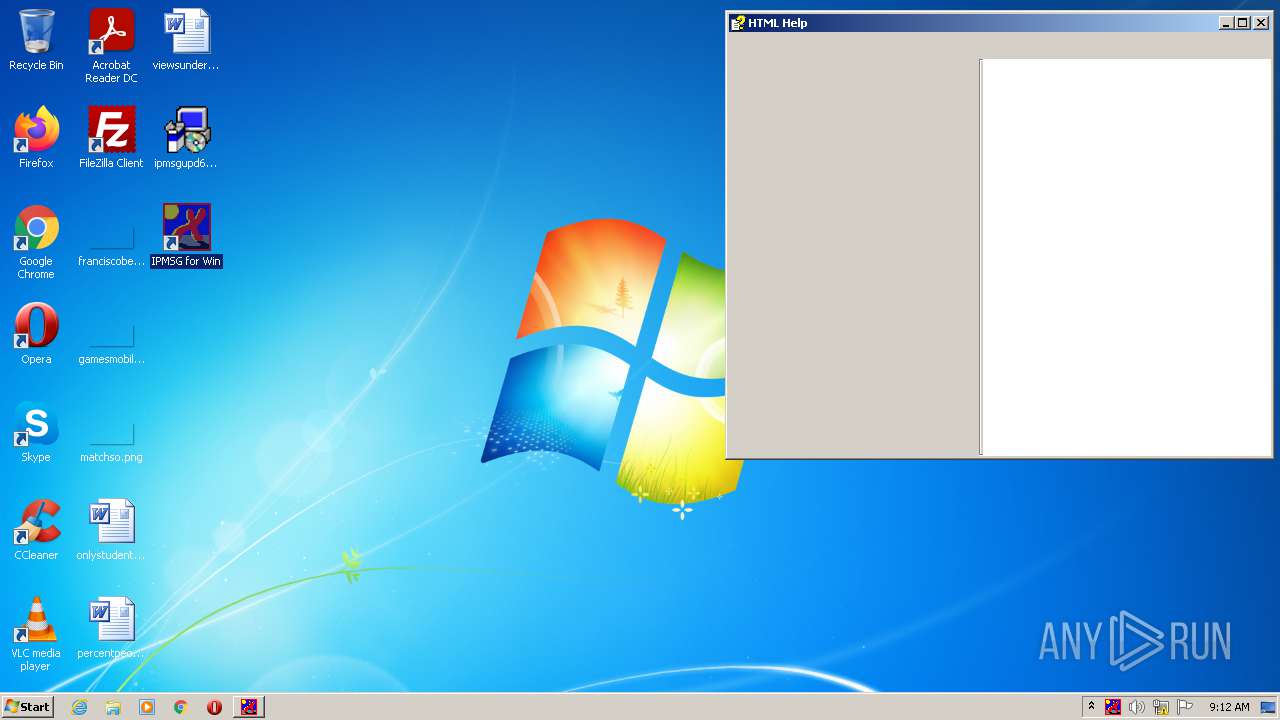Select percentpeo Word document icon
1280x720 pixels.
pos(111,628)
